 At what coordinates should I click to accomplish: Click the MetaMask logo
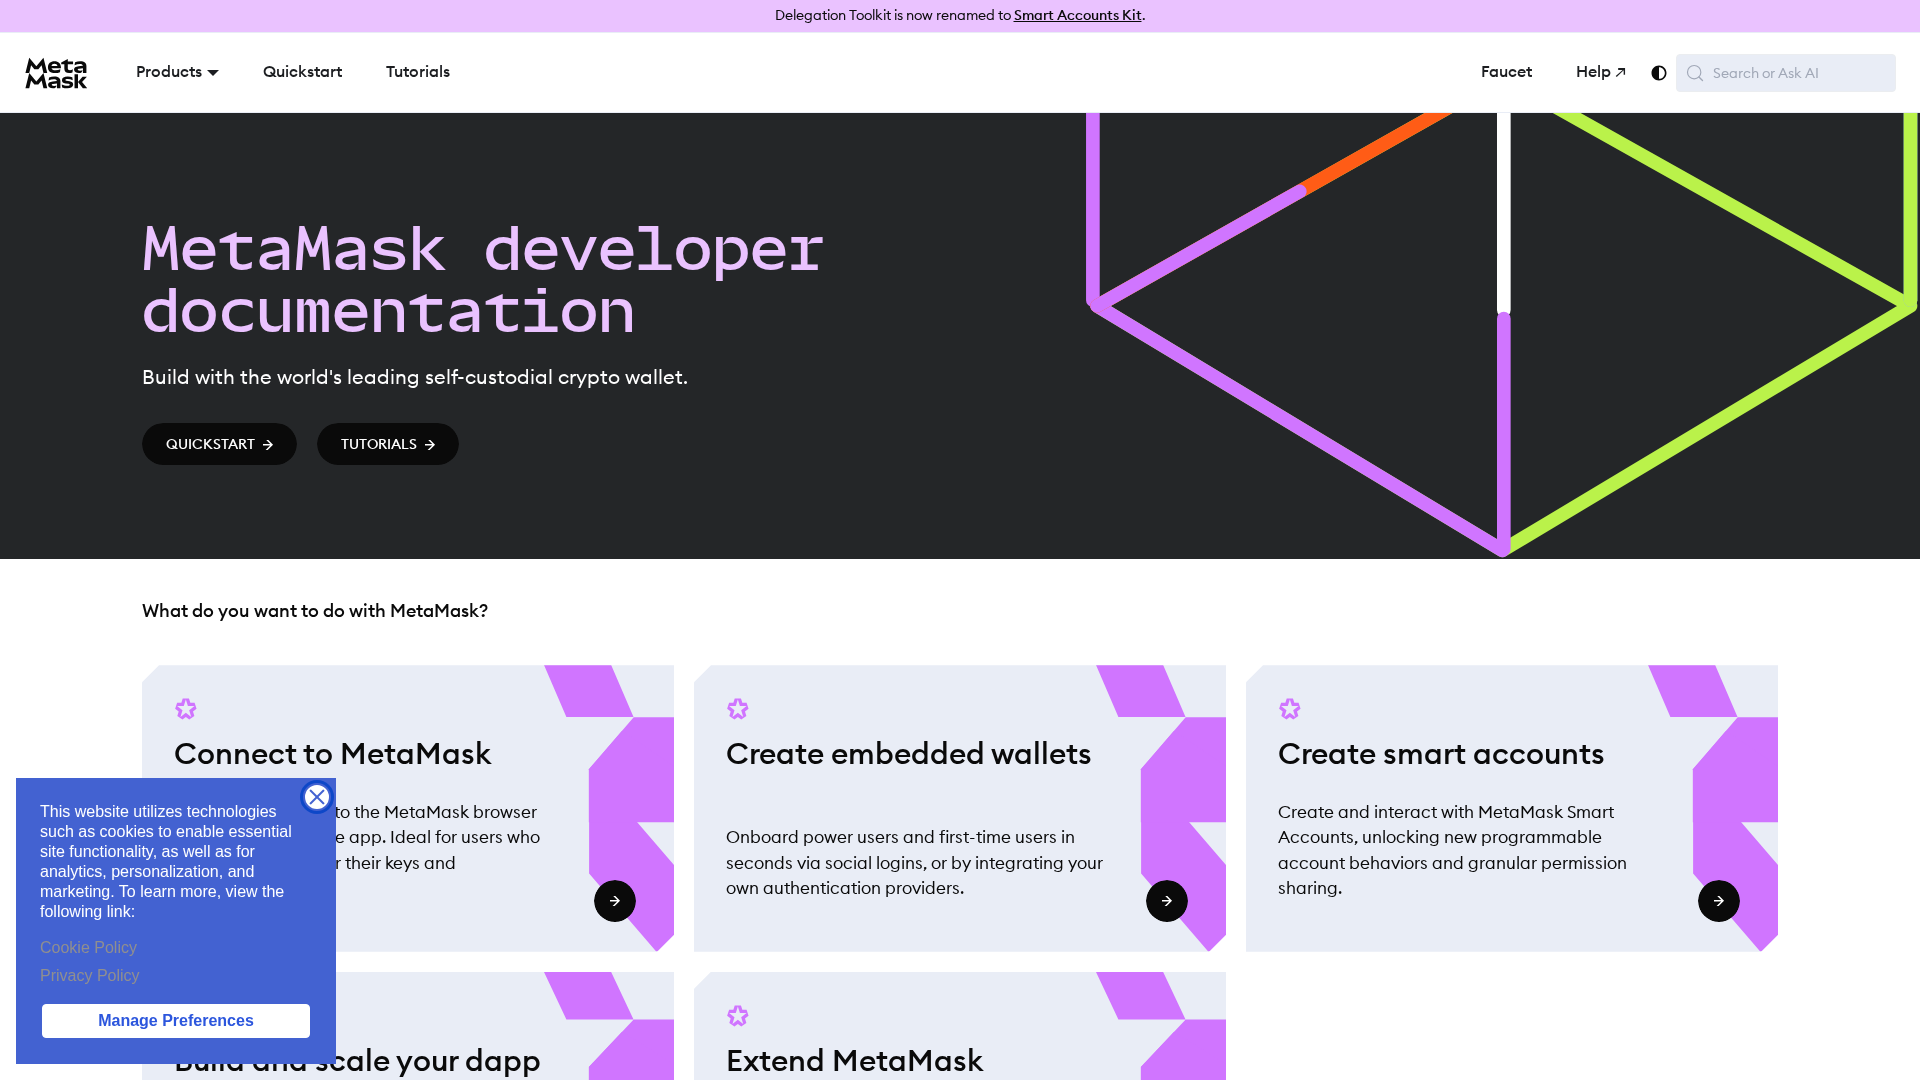(x=56, y=73)
